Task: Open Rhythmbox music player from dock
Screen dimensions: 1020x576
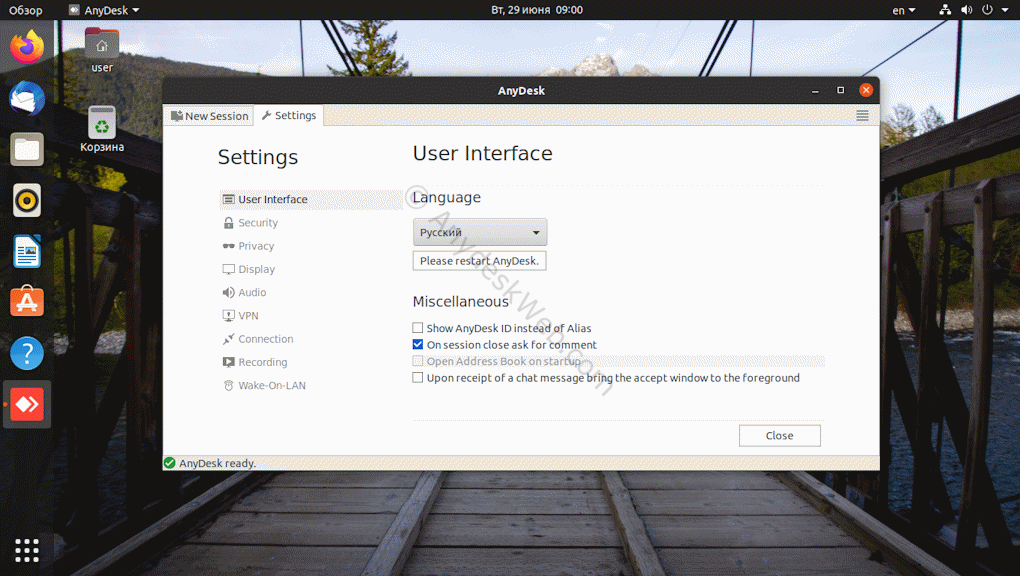Action: point(27,200)
